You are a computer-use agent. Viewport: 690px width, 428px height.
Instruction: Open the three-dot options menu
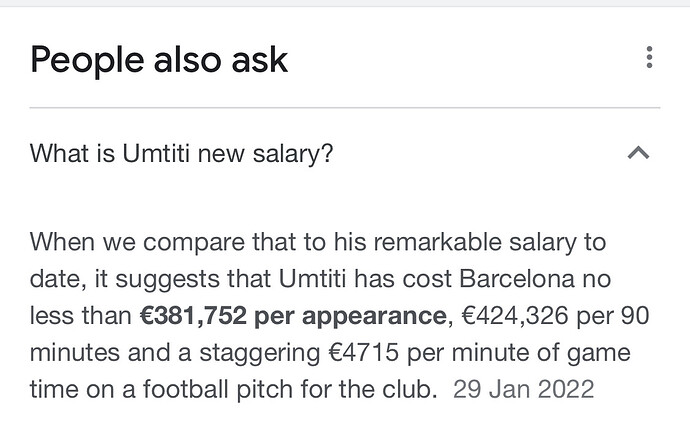649,58
